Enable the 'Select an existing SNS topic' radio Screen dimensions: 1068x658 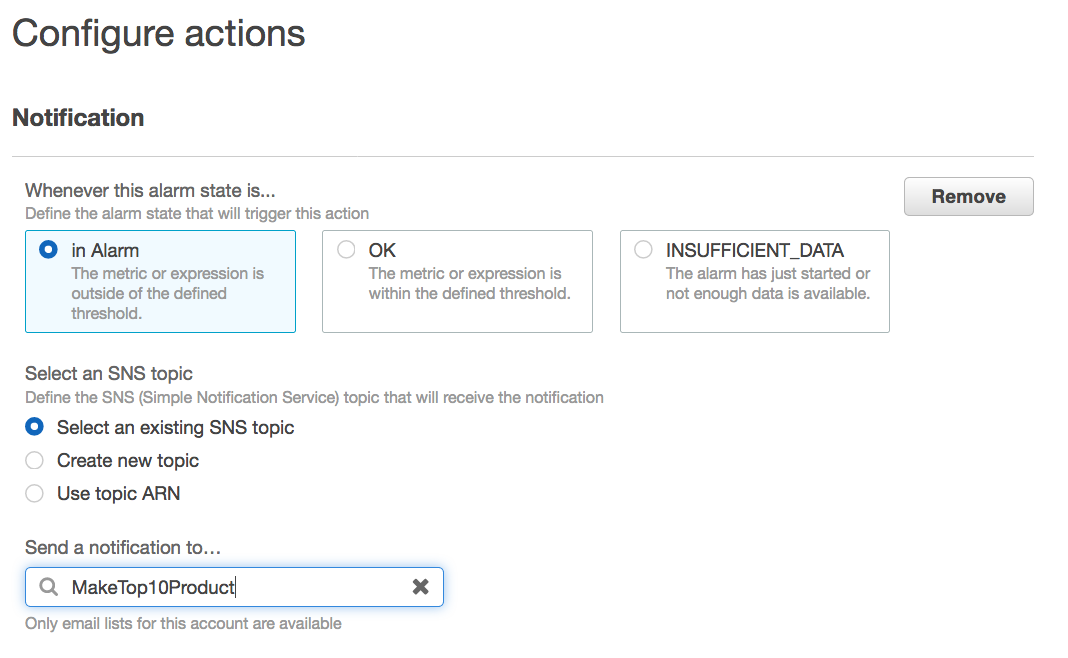click(x=35, y=427)
